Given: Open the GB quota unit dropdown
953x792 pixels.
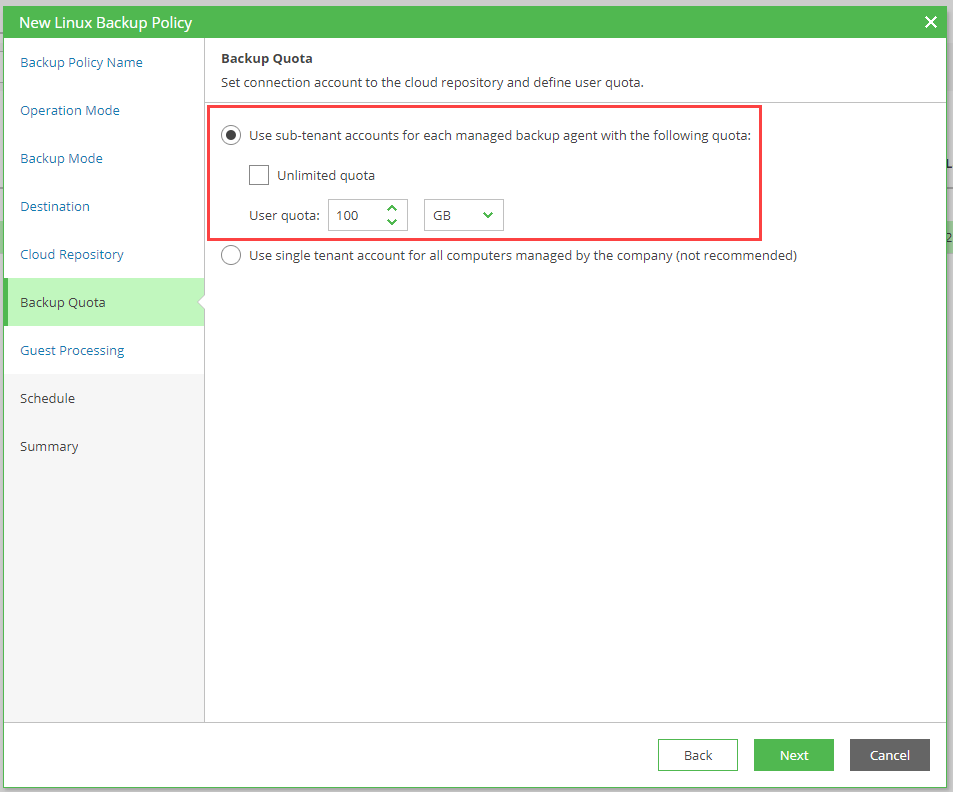Looking at the screenshot, I should pos(464,215).
